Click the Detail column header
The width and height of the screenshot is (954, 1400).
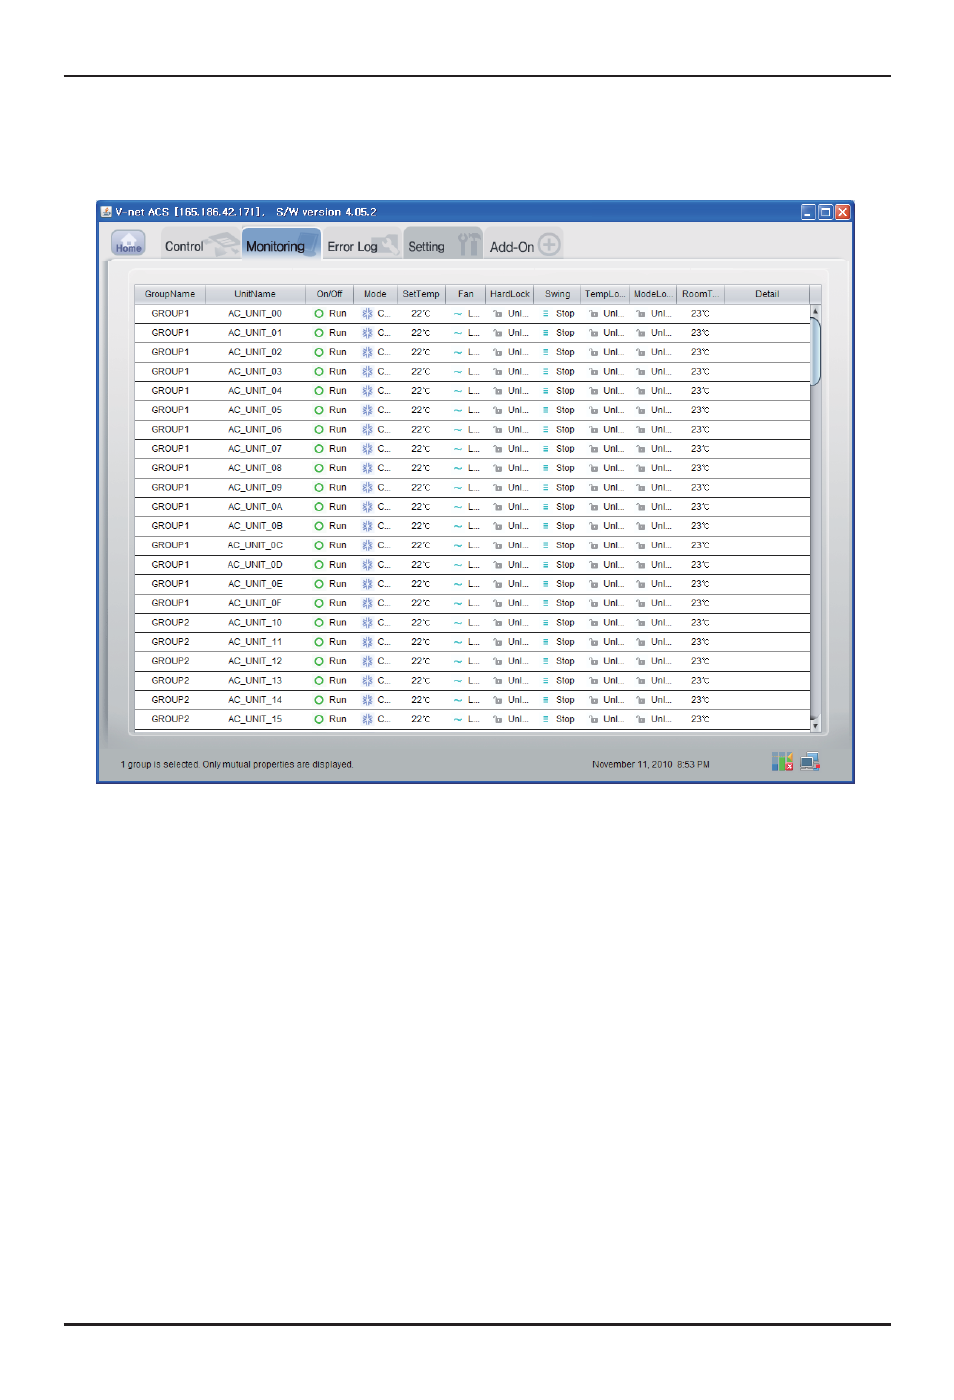[x=767, y=294]
